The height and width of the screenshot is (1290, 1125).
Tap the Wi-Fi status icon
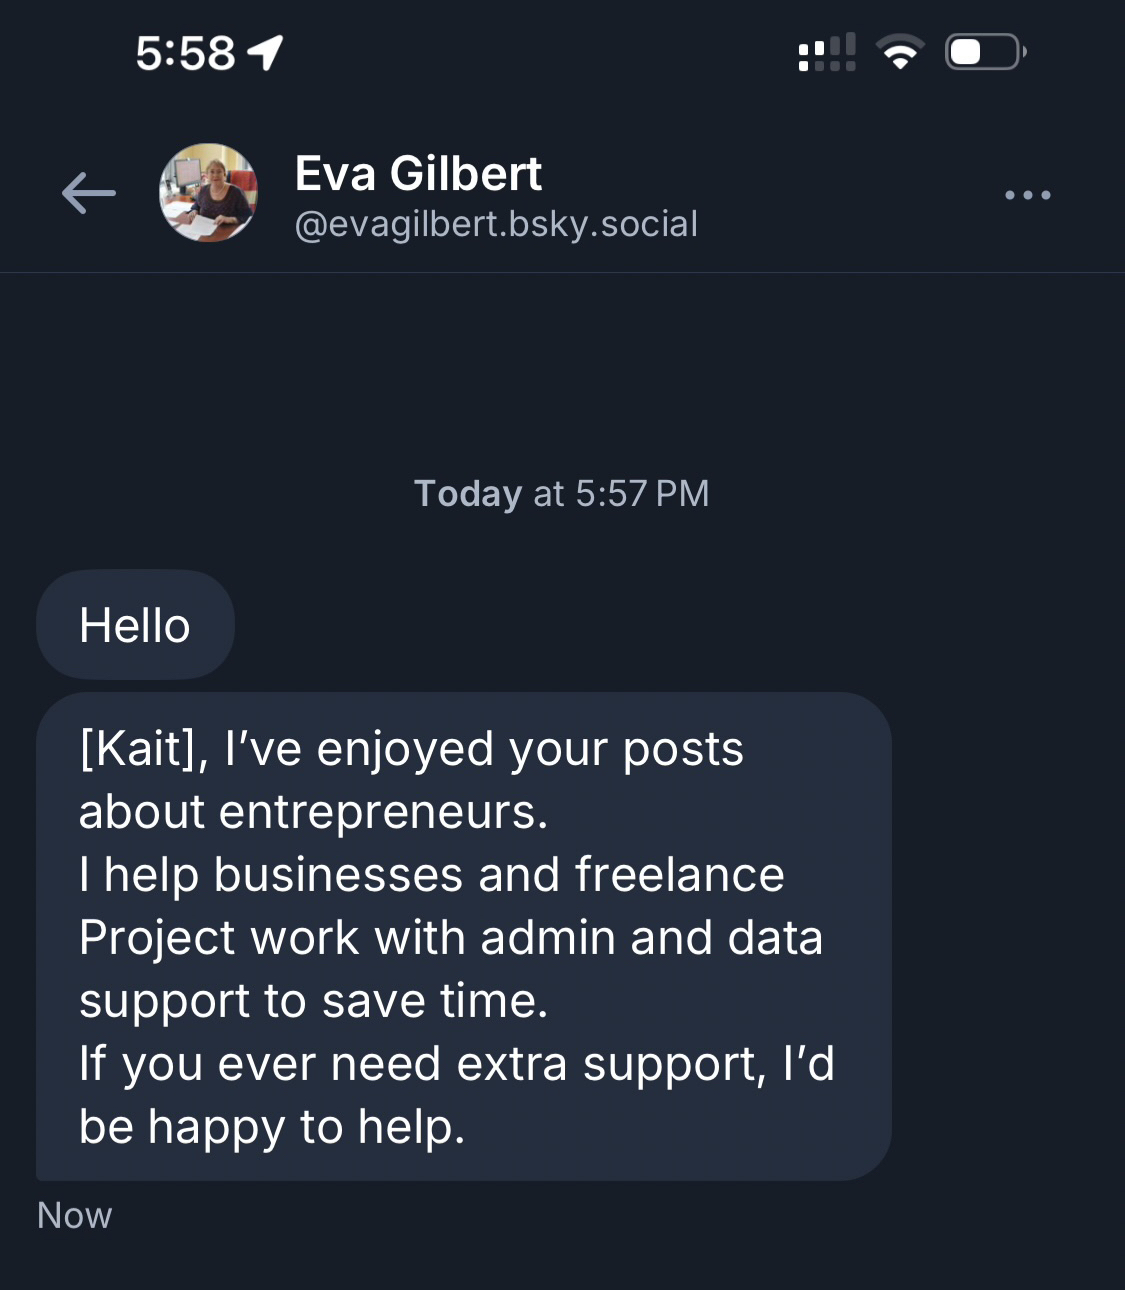[x=900, y=52]
